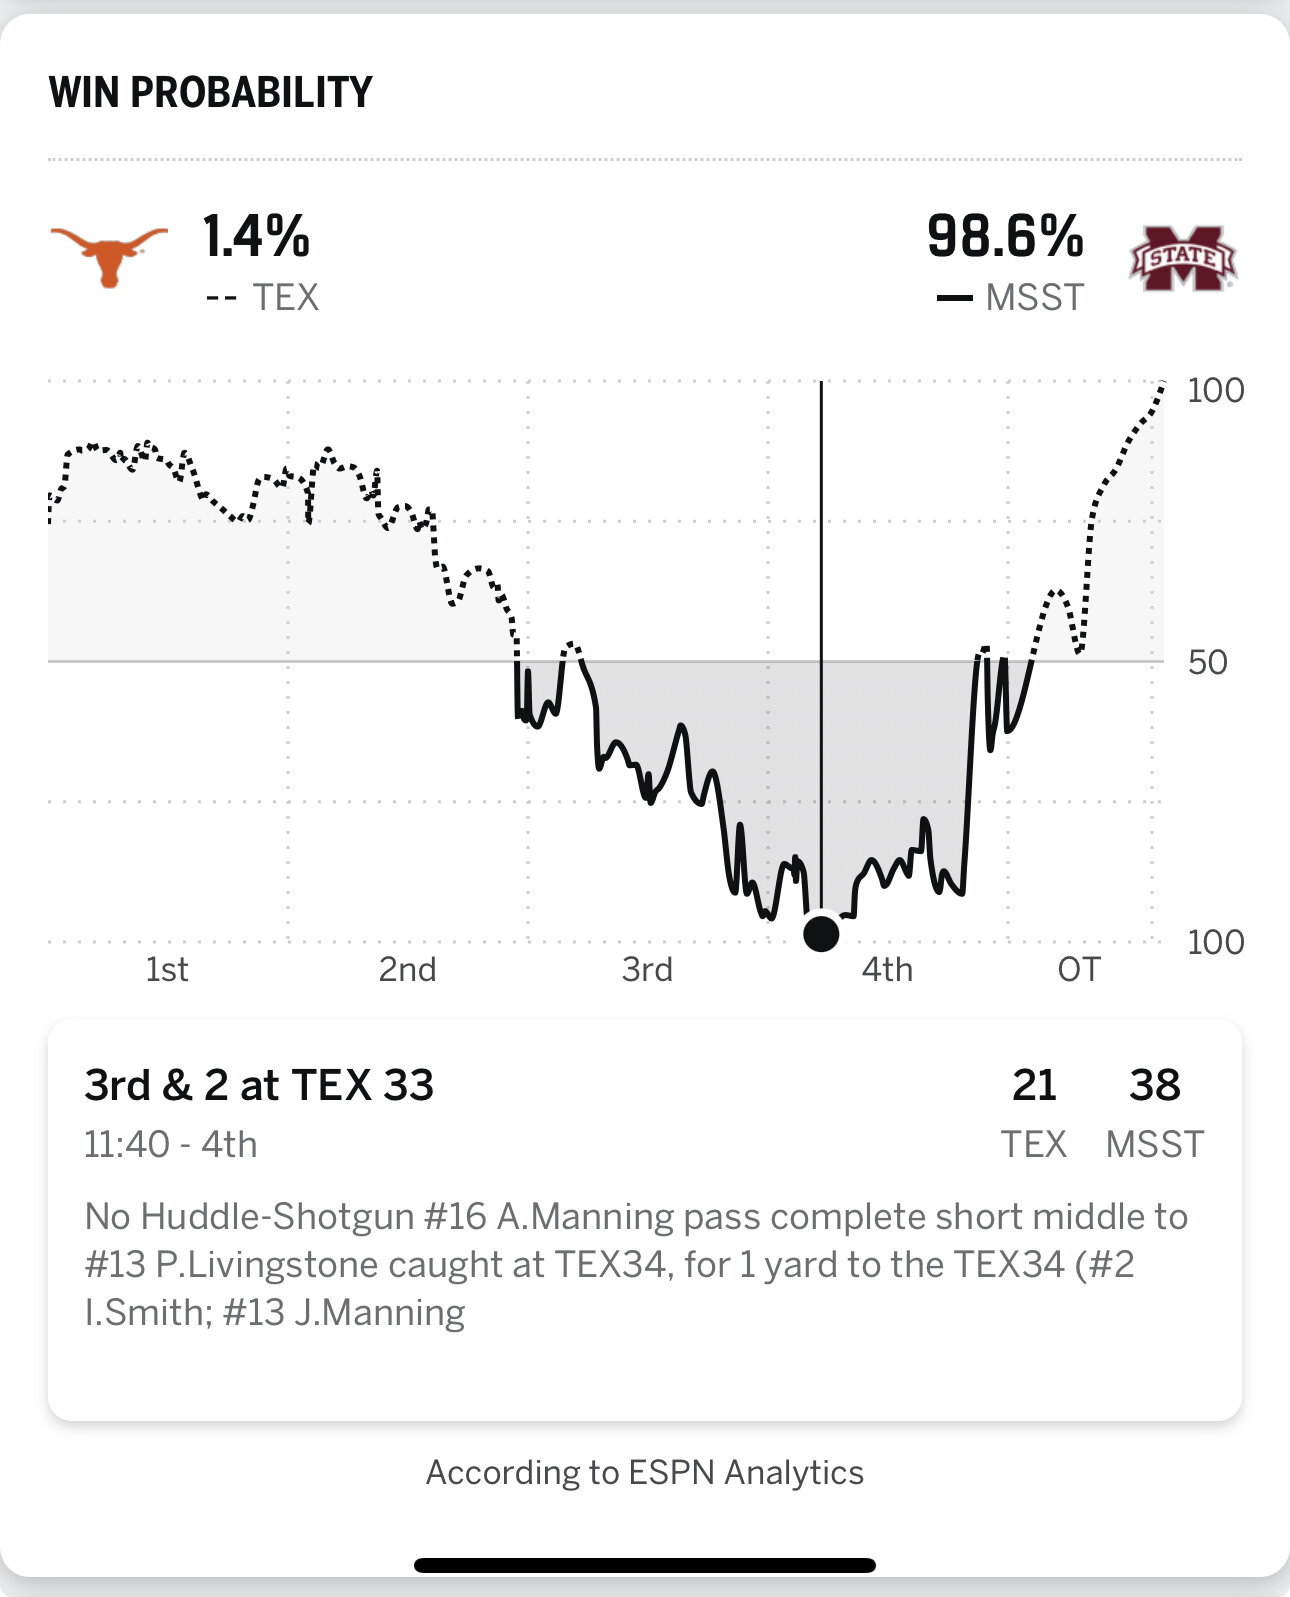Click the play description about A.Manning pass
1290x1597 pixels.
coord(636,1264)
